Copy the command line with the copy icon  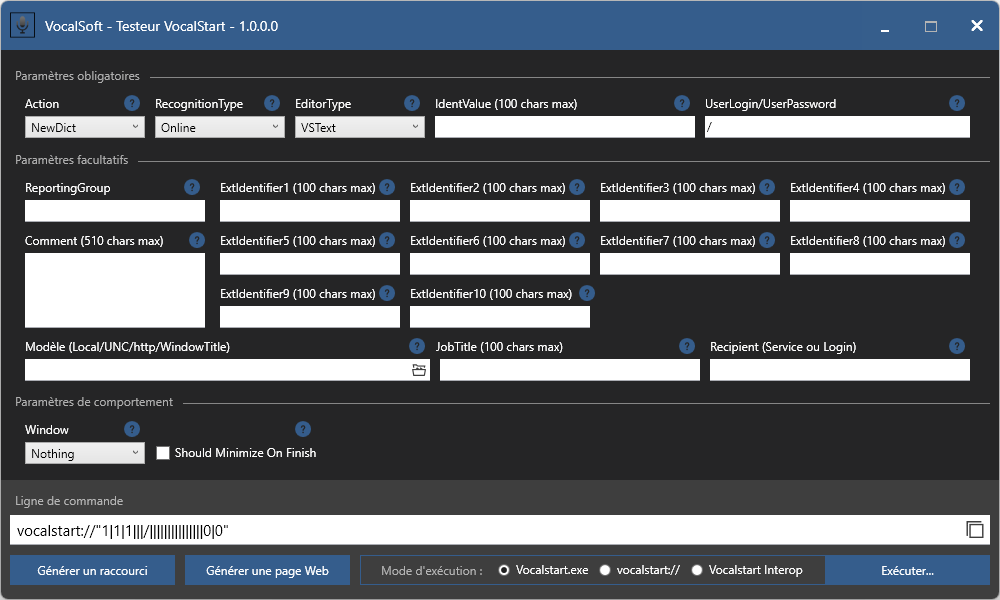pos(974,530)
